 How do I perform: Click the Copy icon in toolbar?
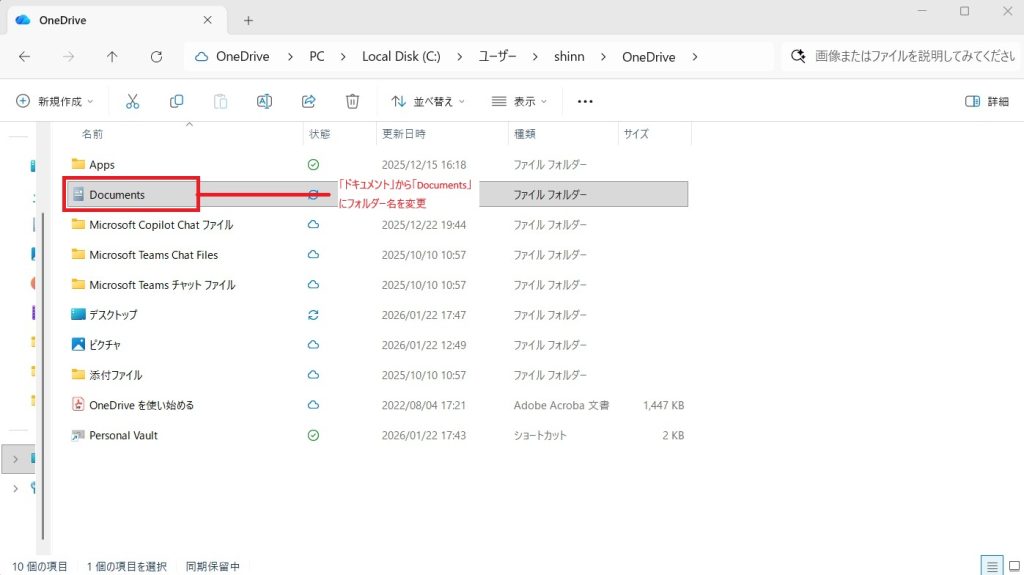(x=177, y=101)
